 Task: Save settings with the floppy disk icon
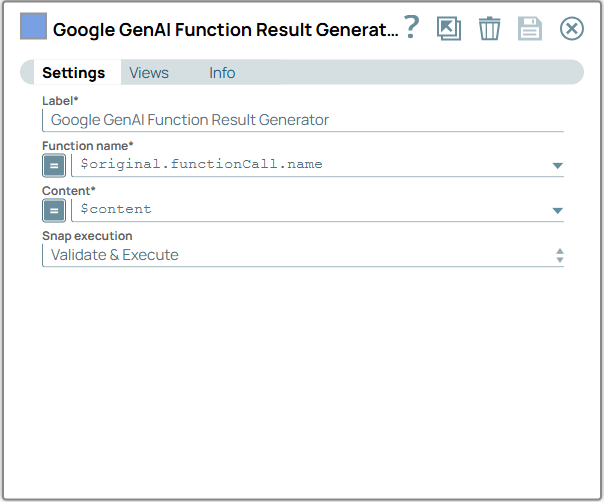click(x=530, y=29)
